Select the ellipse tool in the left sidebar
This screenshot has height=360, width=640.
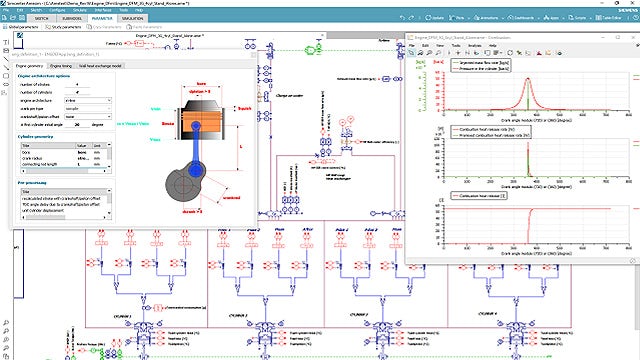point(6,84)
